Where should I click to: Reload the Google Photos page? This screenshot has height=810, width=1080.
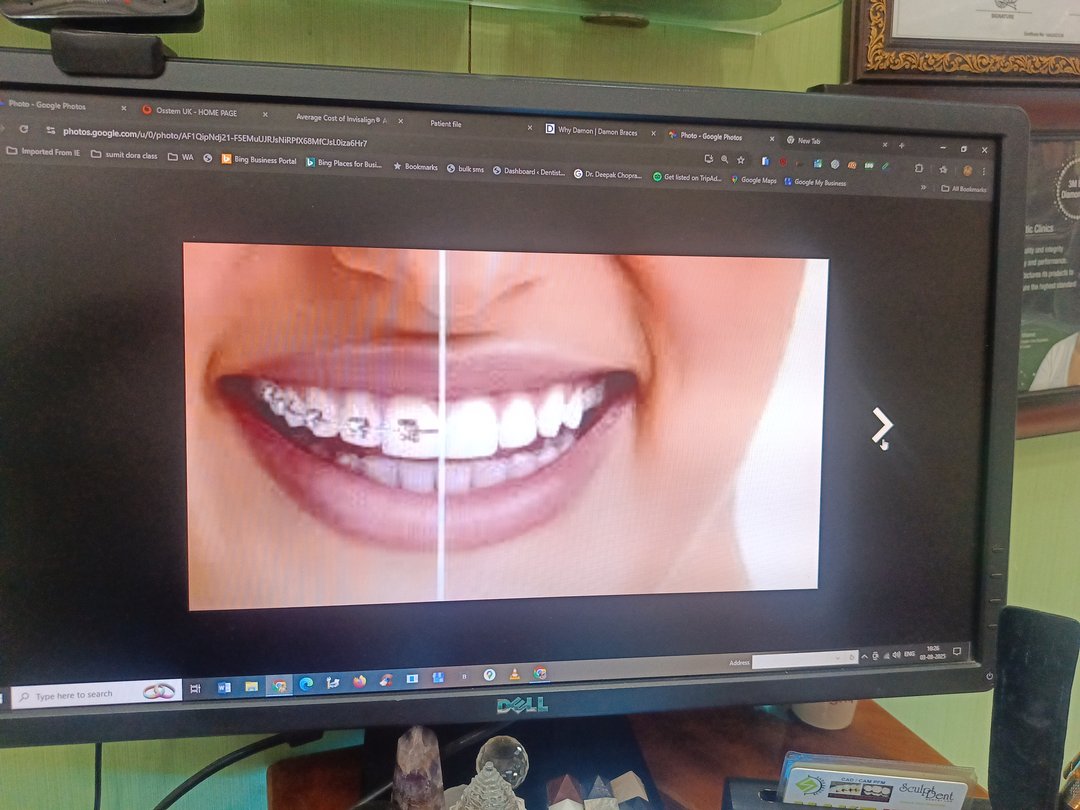click(x=23, y=129)
